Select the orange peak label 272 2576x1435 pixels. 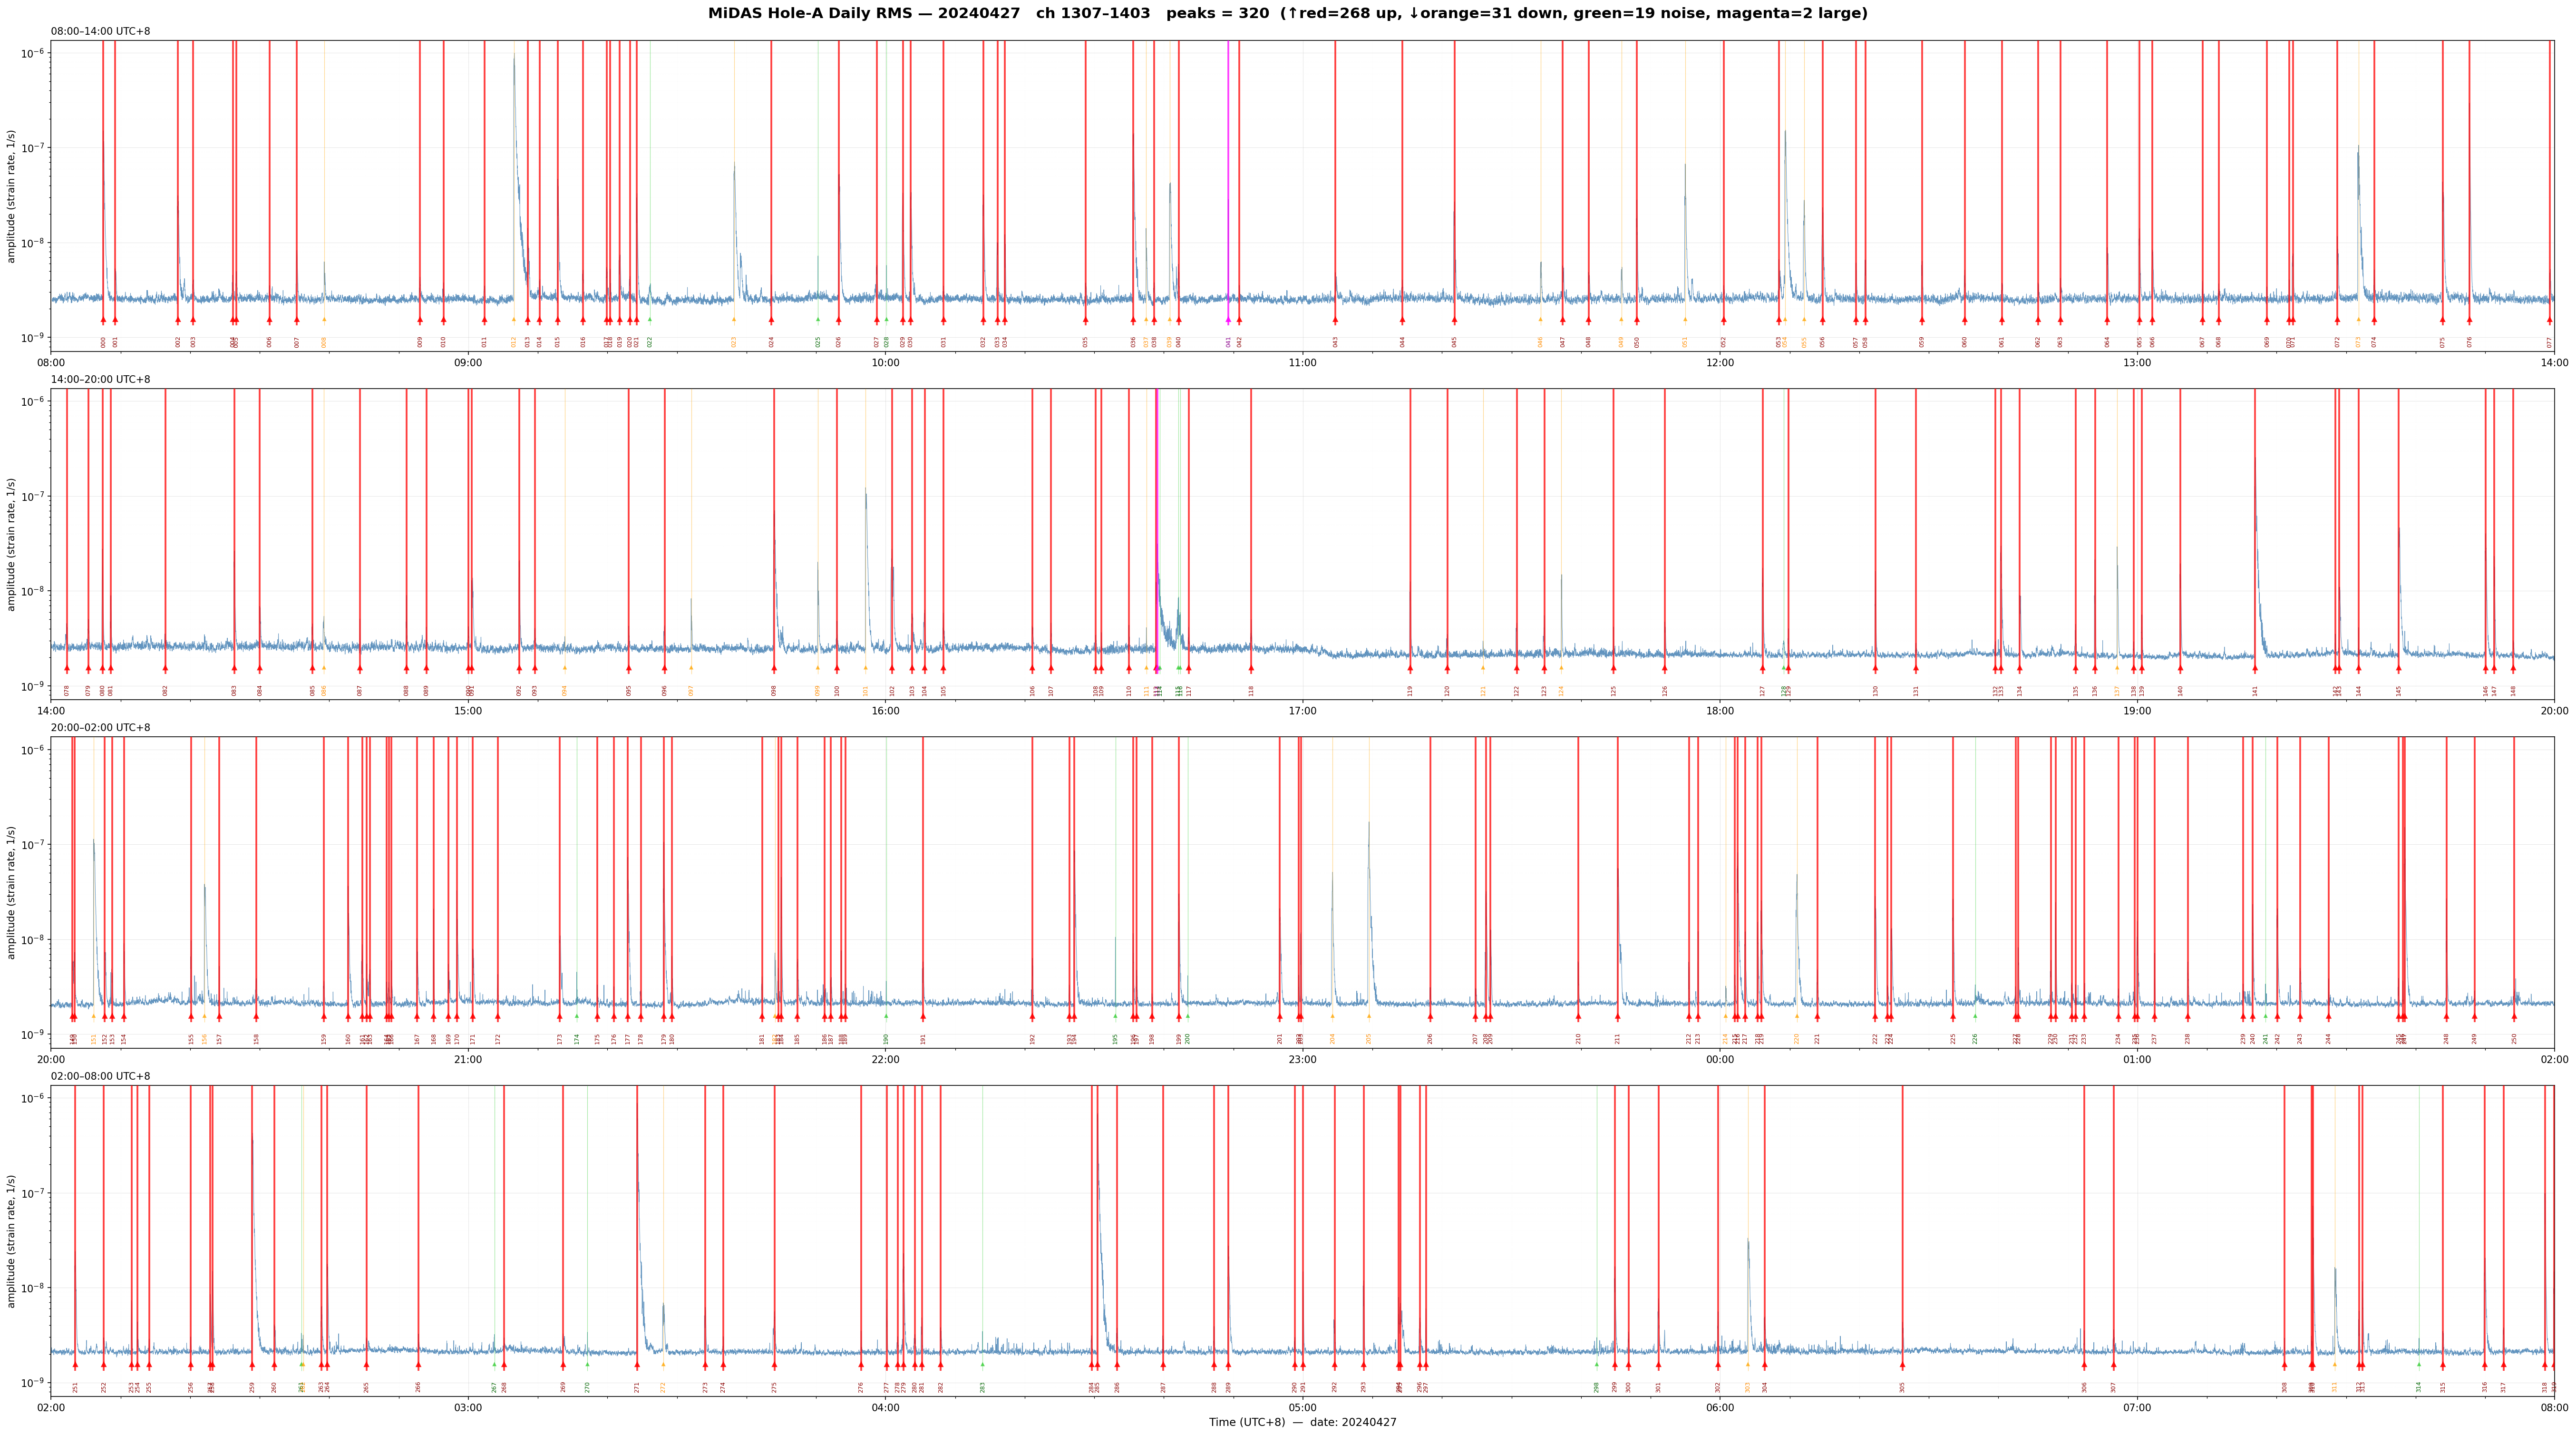pos(663,1387)
